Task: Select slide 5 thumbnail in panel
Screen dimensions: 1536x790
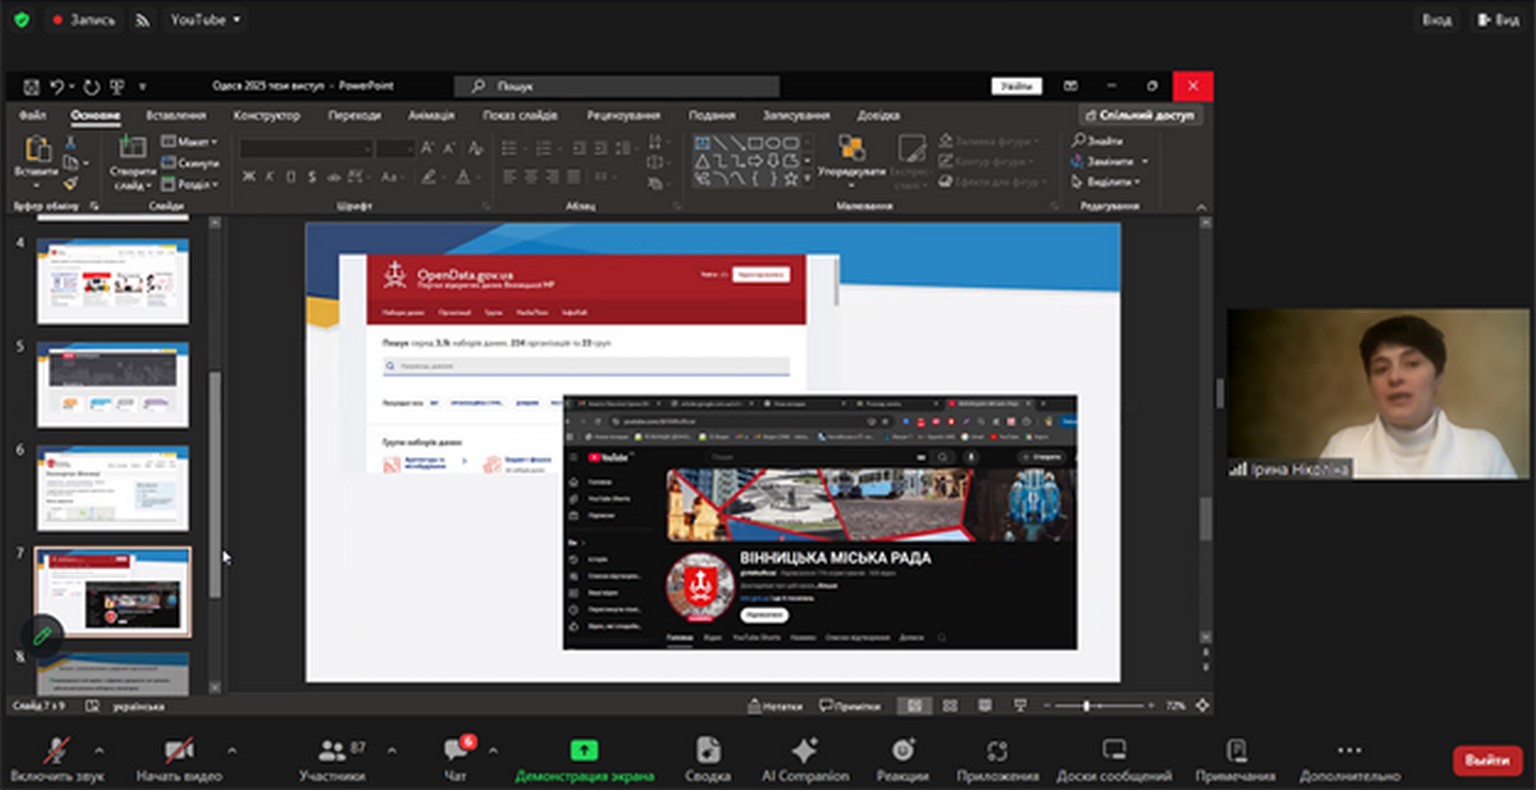Action: click(113, 385)
